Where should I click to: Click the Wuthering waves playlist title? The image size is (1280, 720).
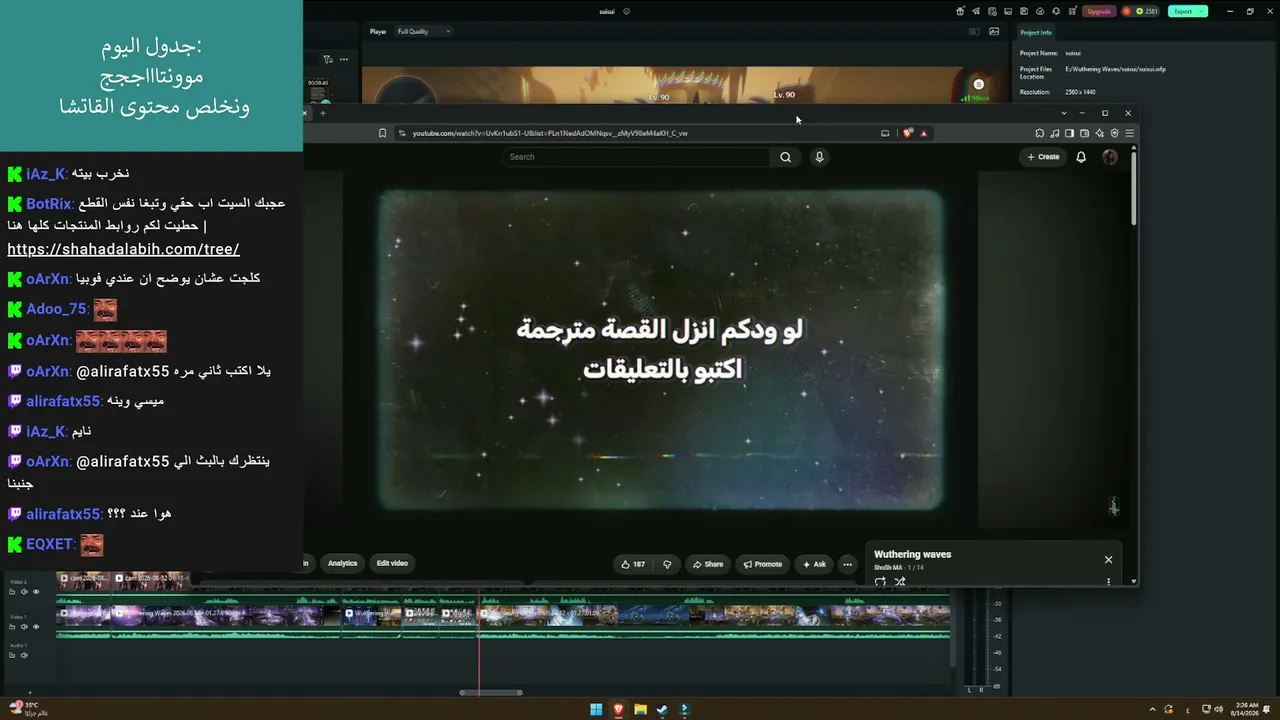pyautogui.click(x=912, y=554)
